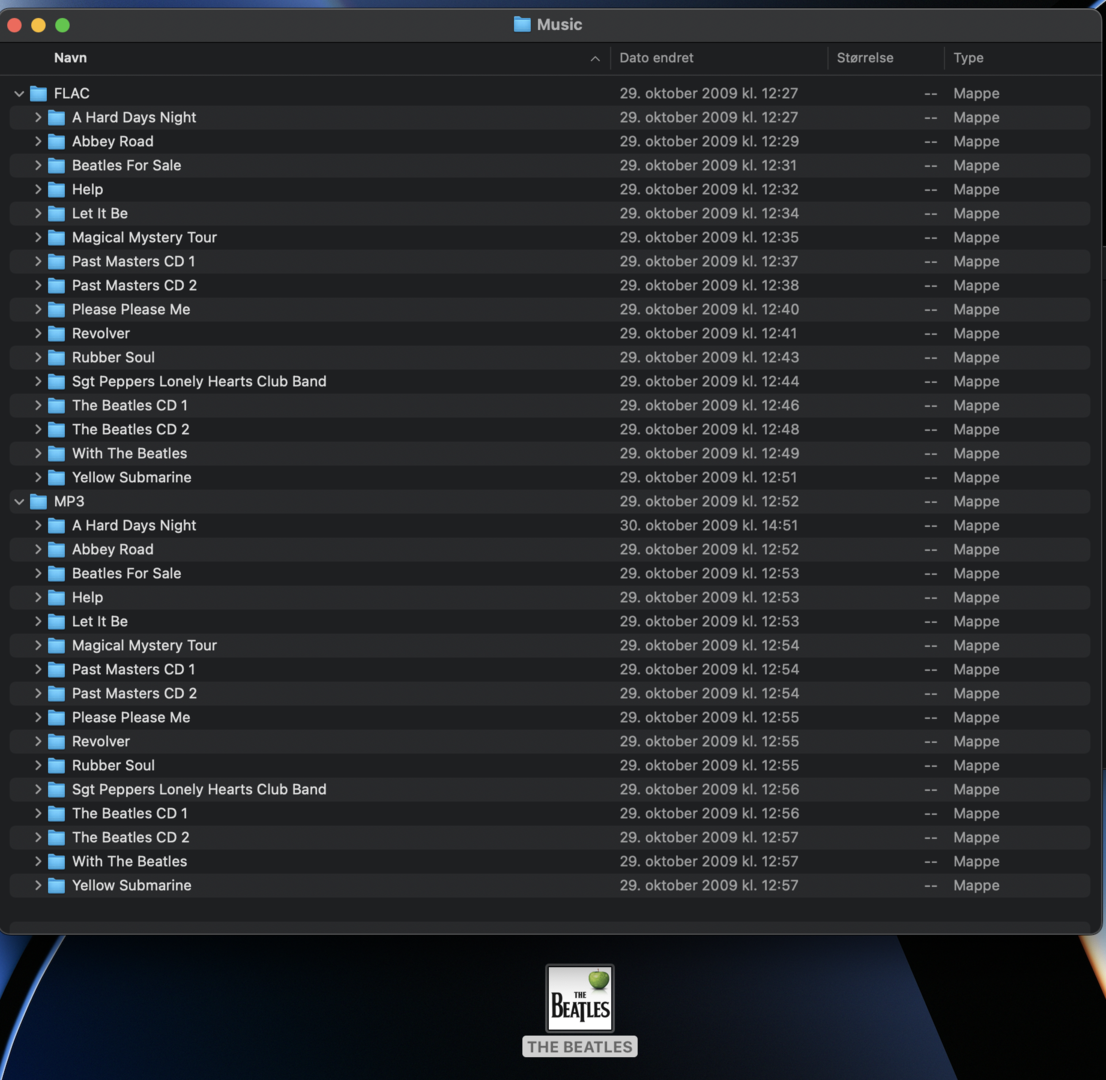Select The Beatles CD 1 under MP3
Viewport: 1106px width, 1080px height.
[x=130, y=813]
